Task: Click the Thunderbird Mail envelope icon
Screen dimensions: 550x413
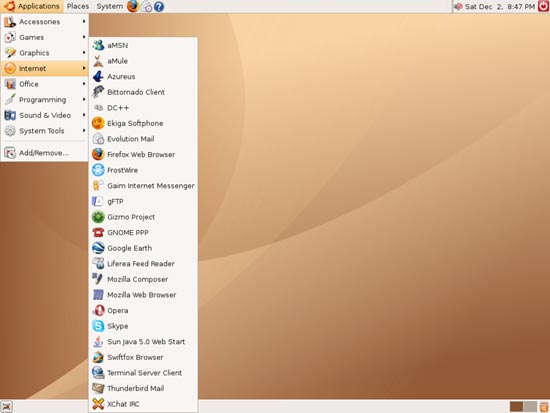Action: pos(98,388)
